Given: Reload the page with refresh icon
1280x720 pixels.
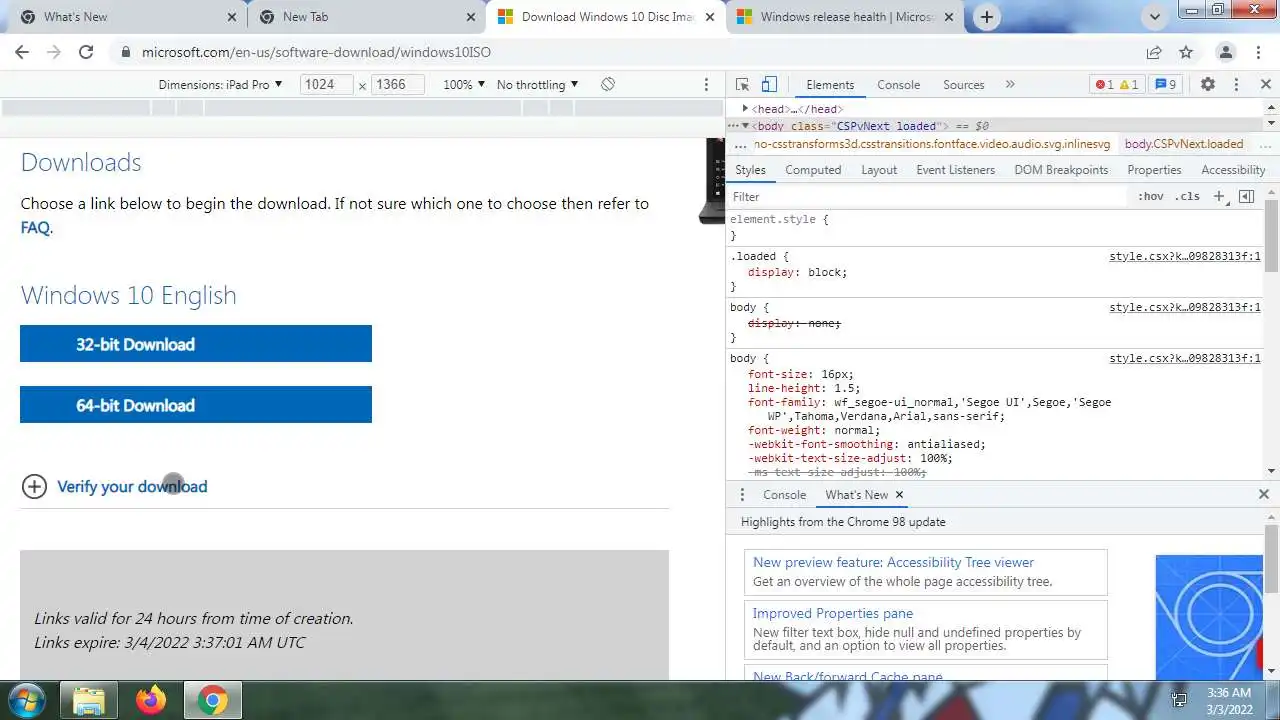Looking at the screenshot, I should pyautogui.click(x=86, y=52).
